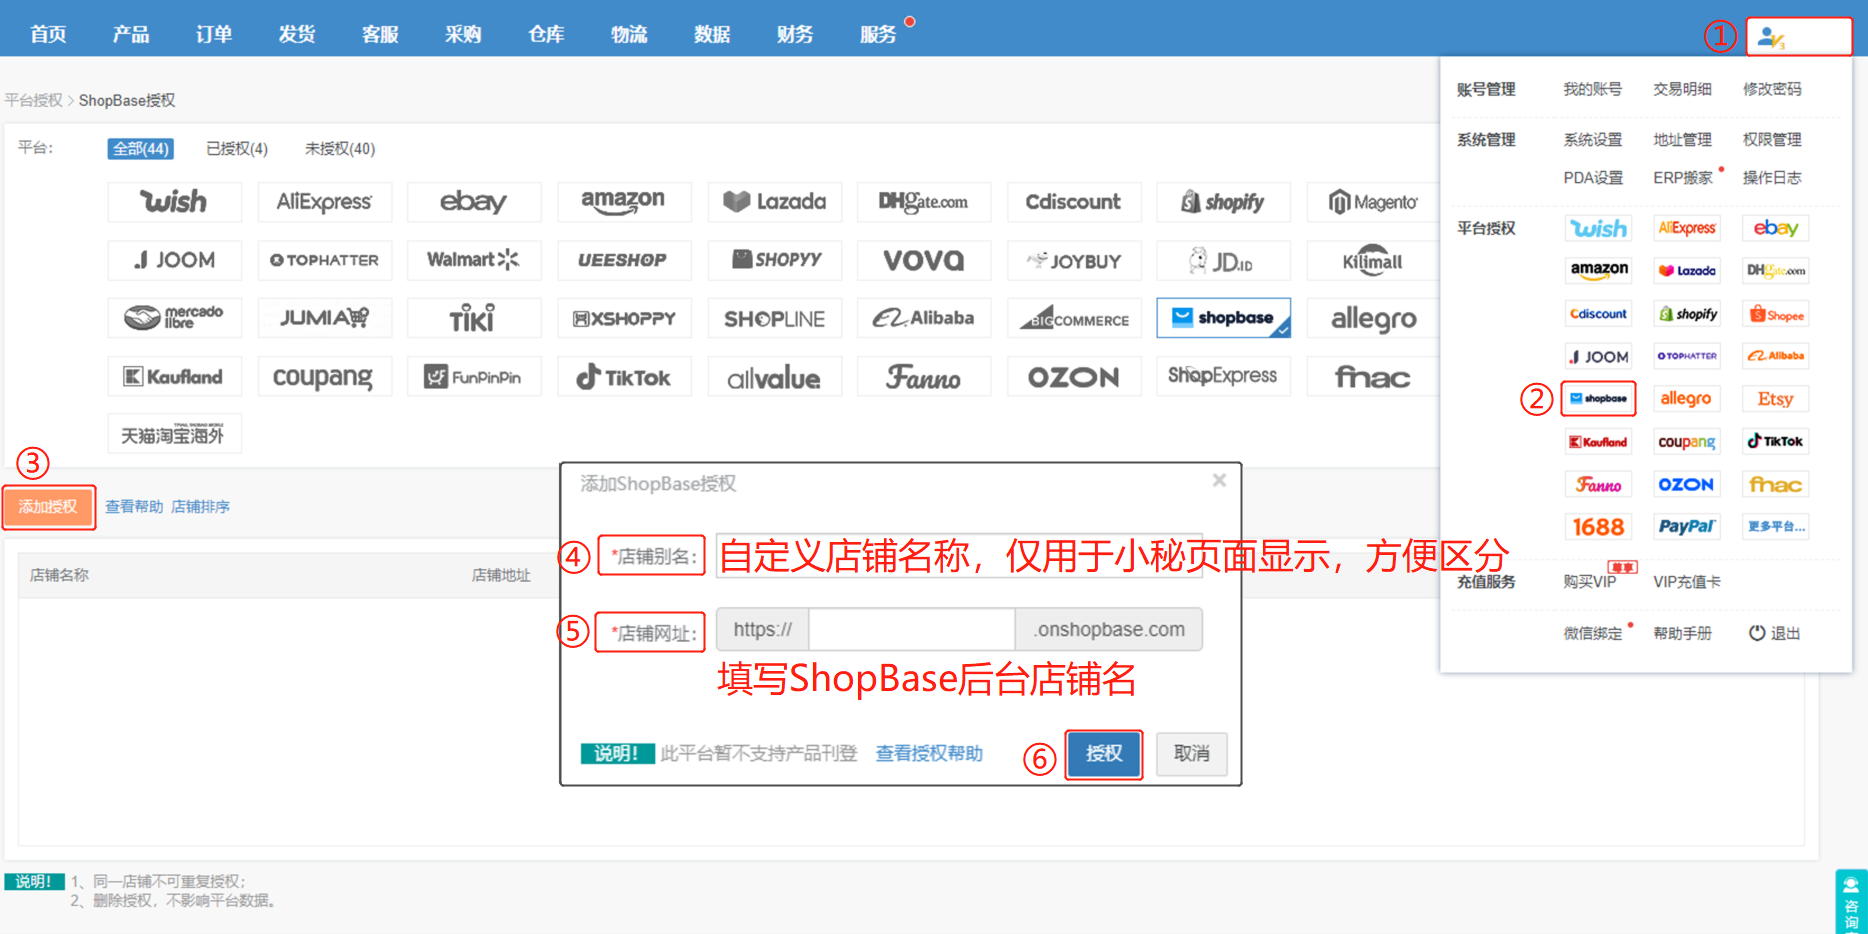Open the 首页 top menu
This screenshot has height=934, width=1868.
[48, 34]
